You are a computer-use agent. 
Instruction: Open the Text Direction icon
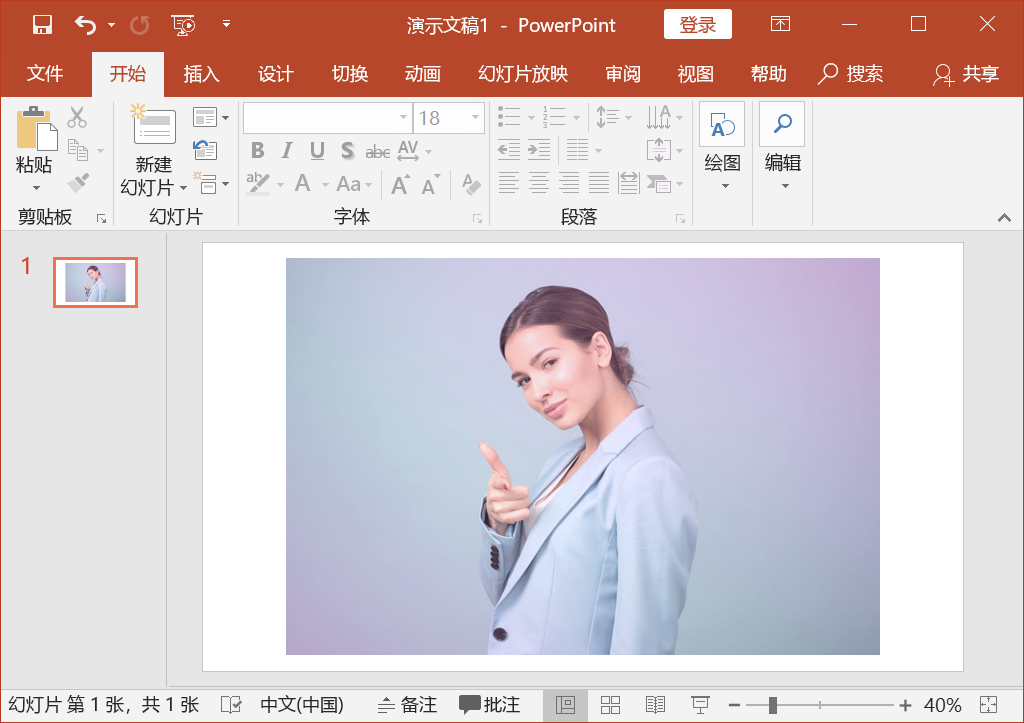click(x=658, y=118)
